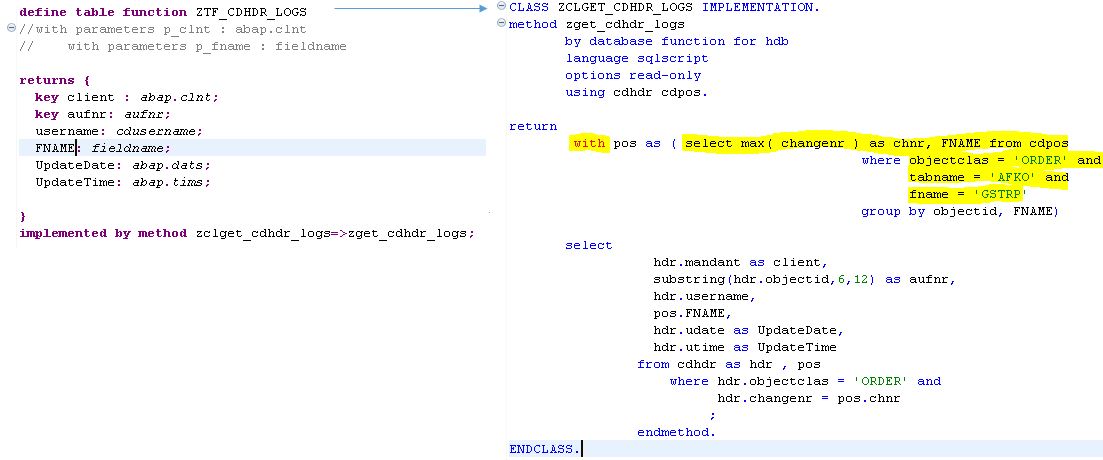Click 'UpdateTime: abap.tims;' line
This screenshot has height=460, width=1103.
[x=123, y=181]
